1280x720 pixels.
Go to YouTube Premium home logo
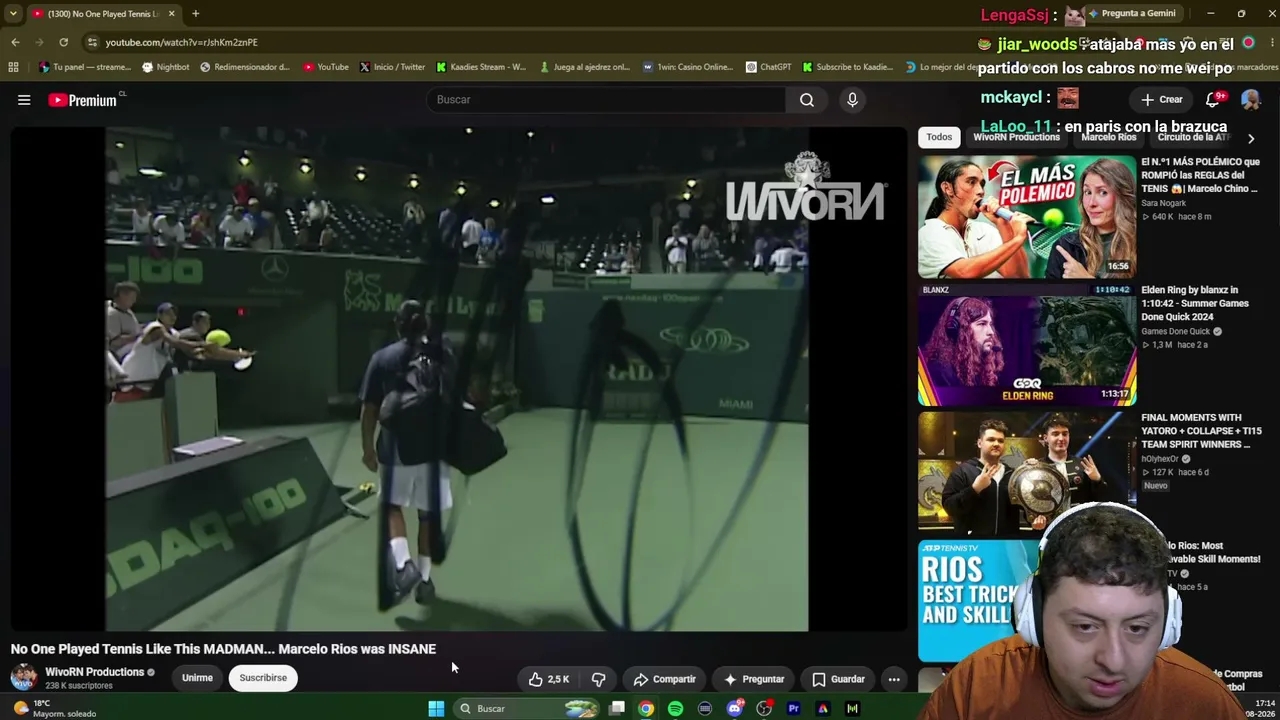pos(82,100)
